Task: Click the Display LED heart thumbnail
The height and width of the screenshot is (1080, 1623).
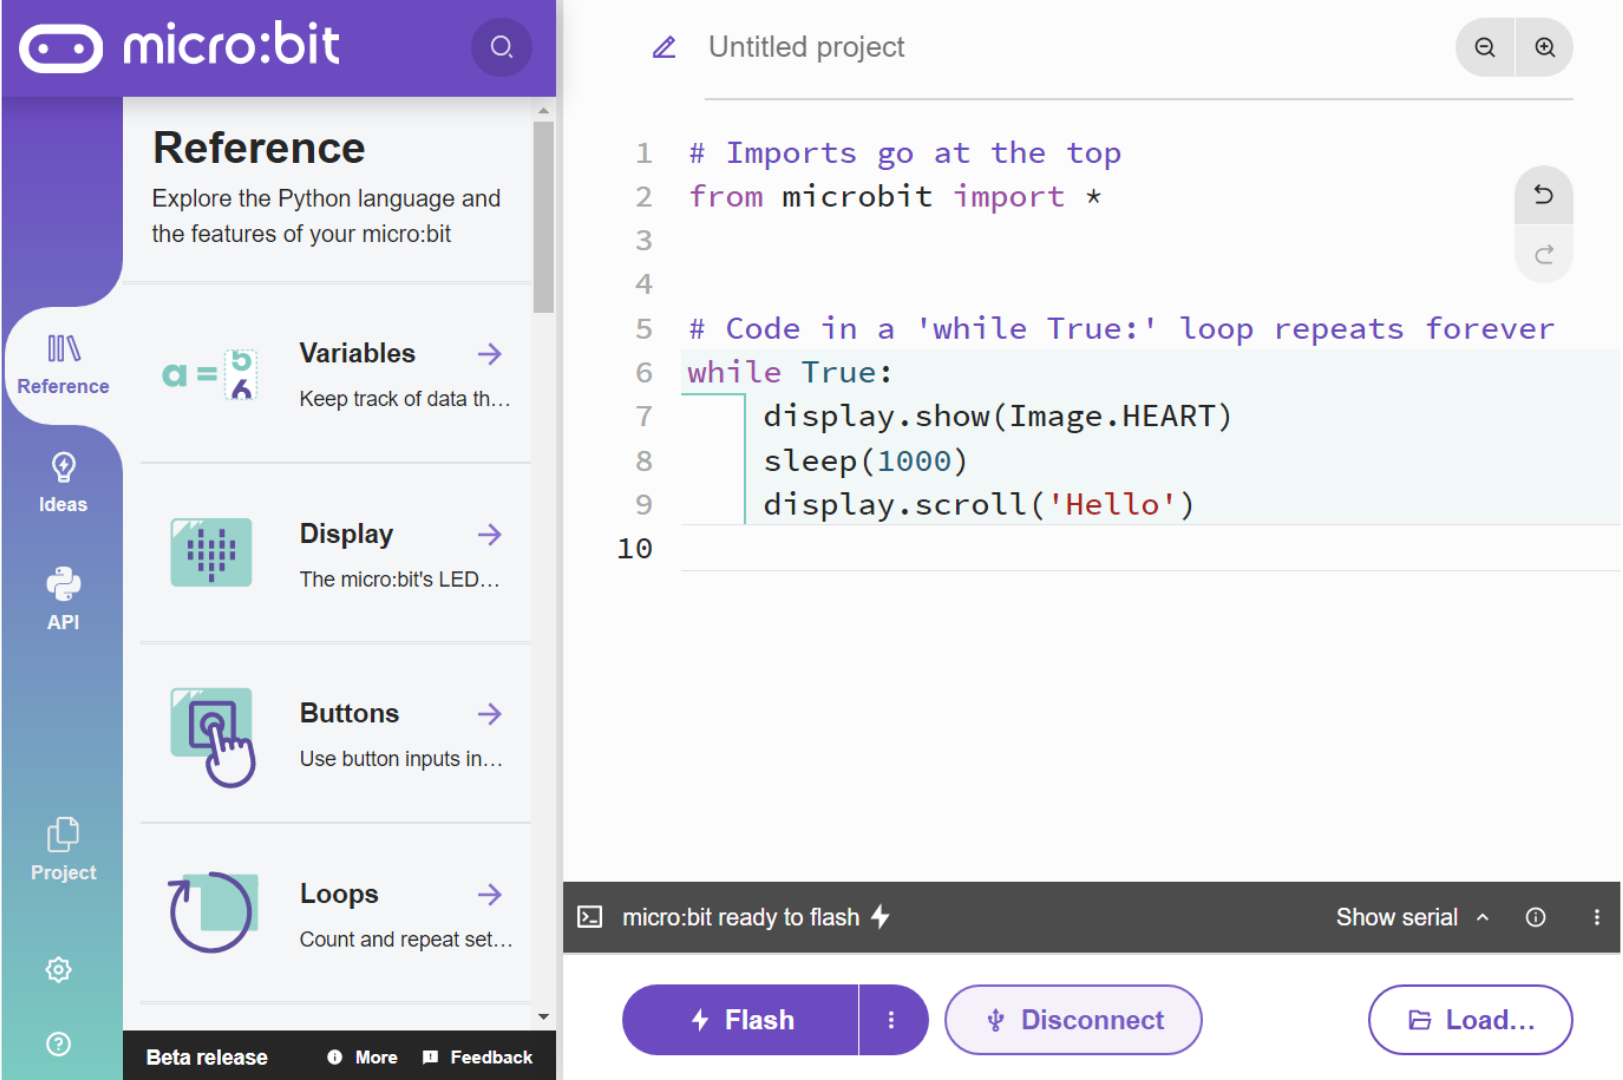Action: coord(211,552)
